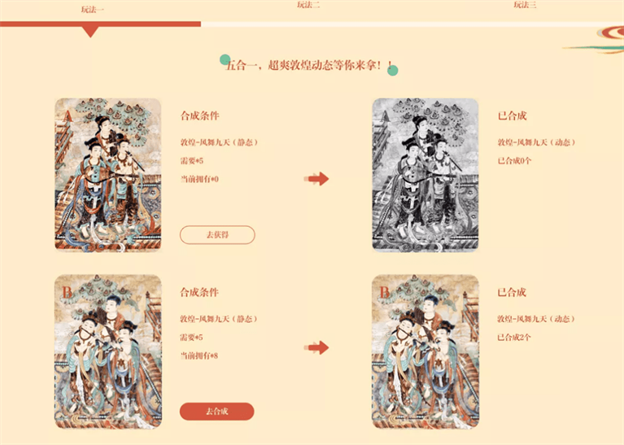Click the red triangle marker under 玩法一
Image resolution: width=624 pixels, height=445 pixels.
(x=91, y=32)
